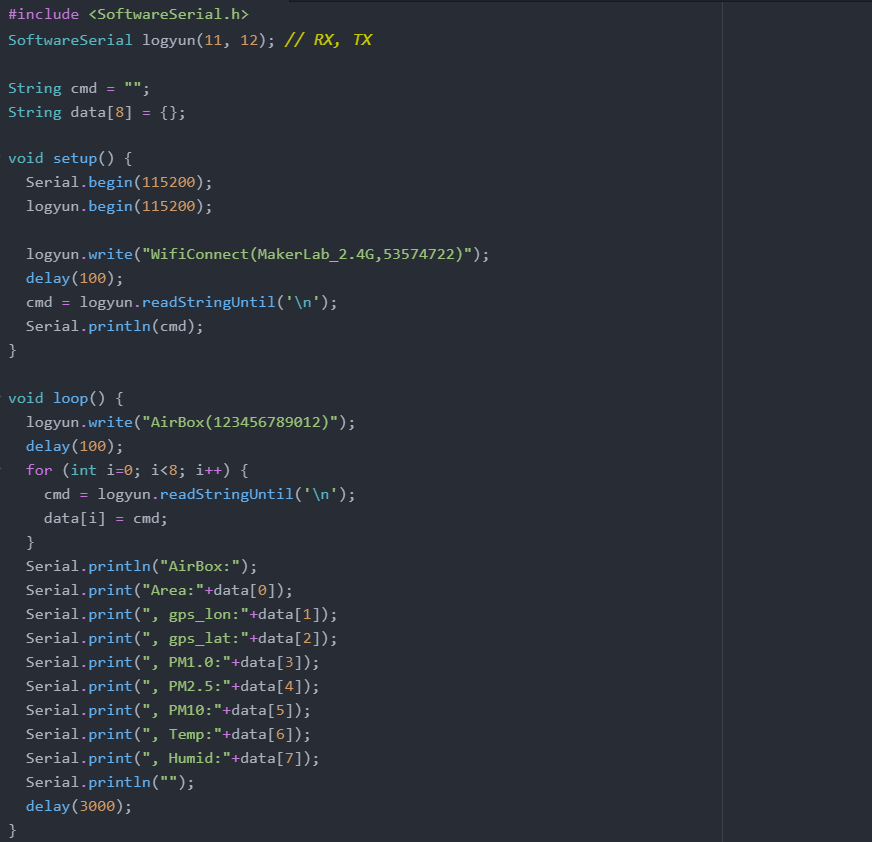Click the delay(3000) line
This screenshot has width=872, height=842.
click(x=79, y=806)
